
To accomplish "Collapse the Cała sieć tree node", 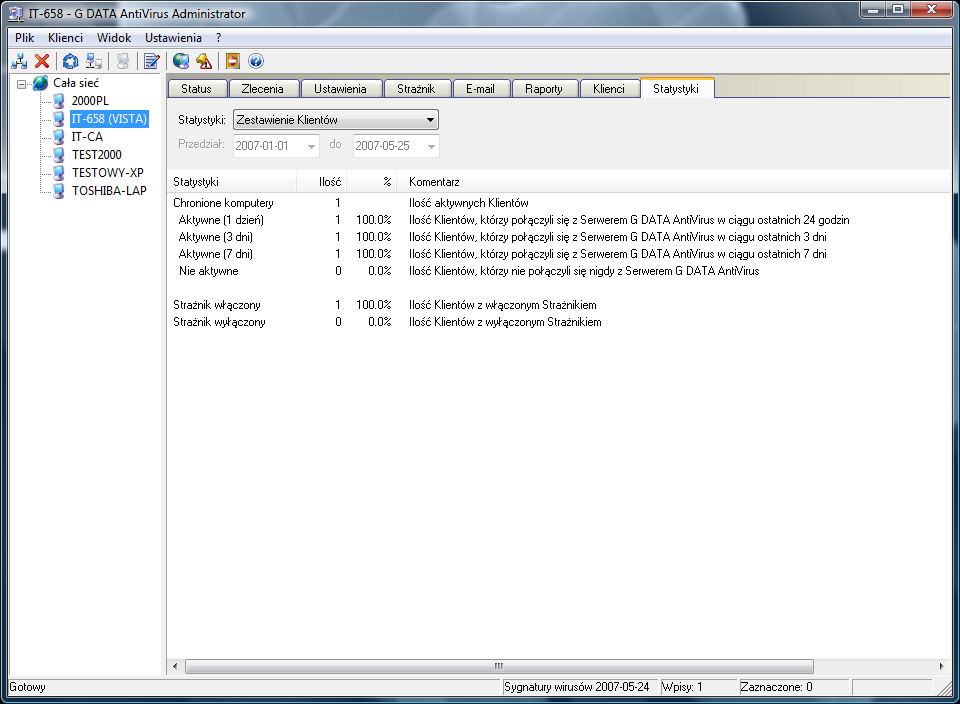I will click(21, 84).
